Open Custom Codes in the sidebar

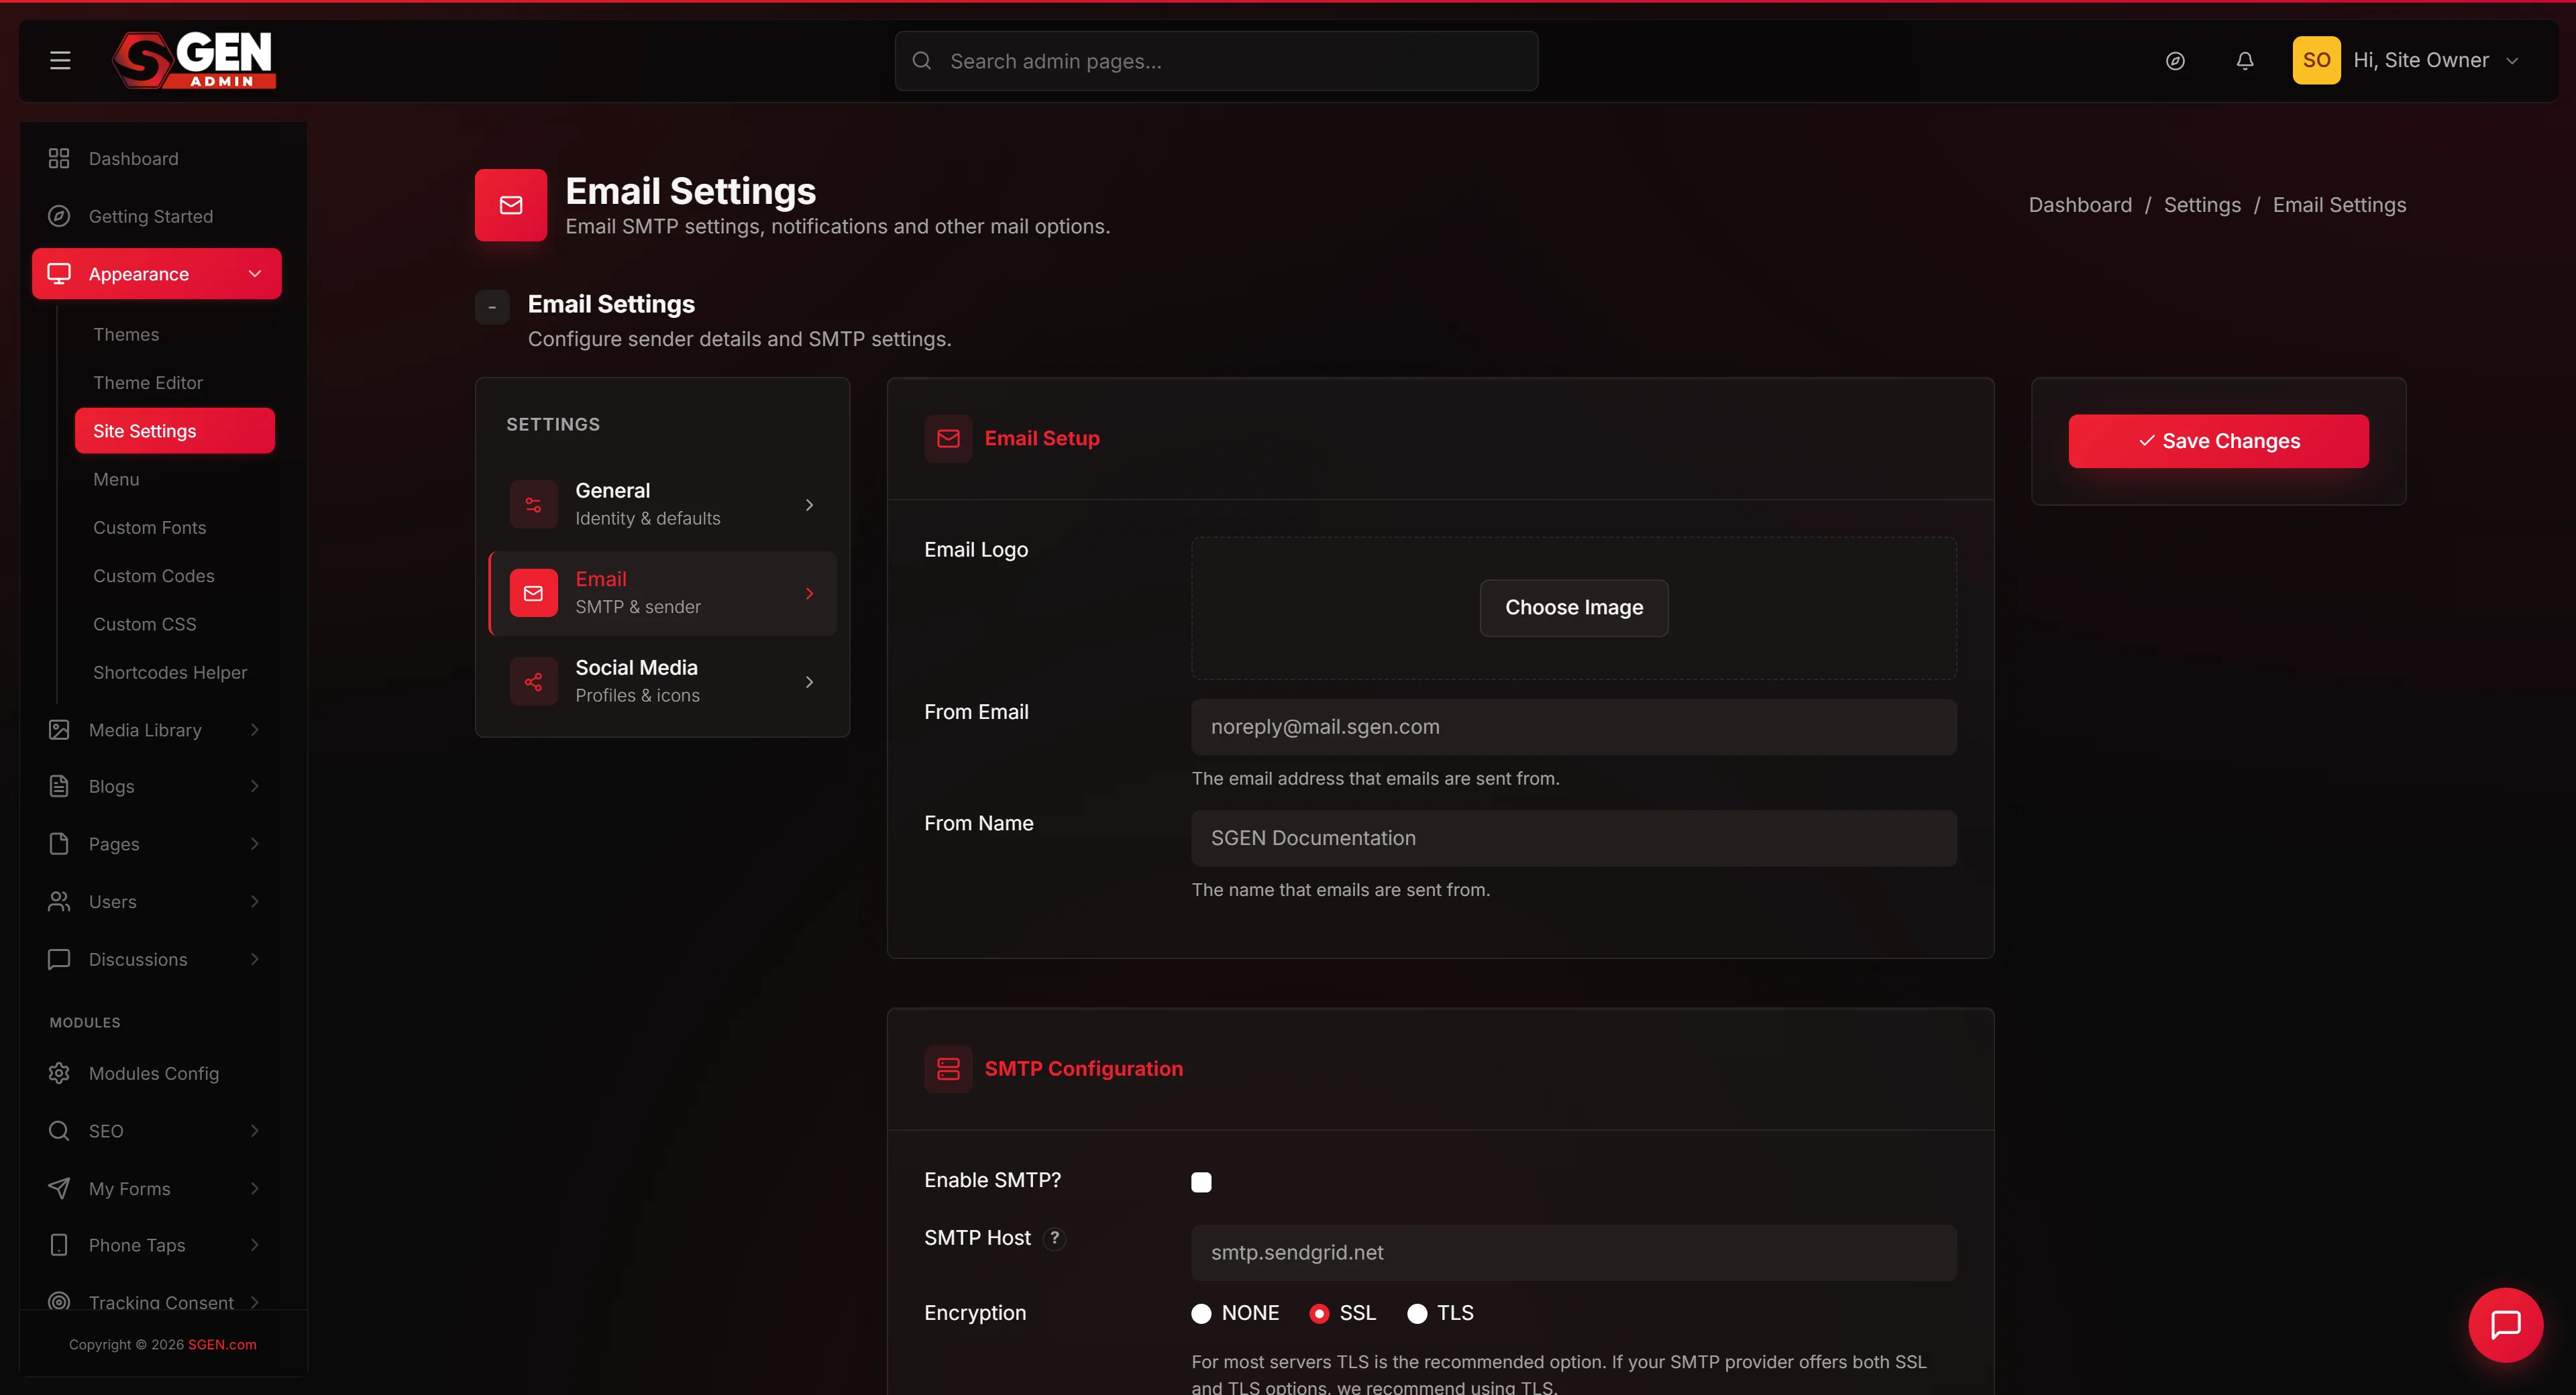click(x=154, y=575)
